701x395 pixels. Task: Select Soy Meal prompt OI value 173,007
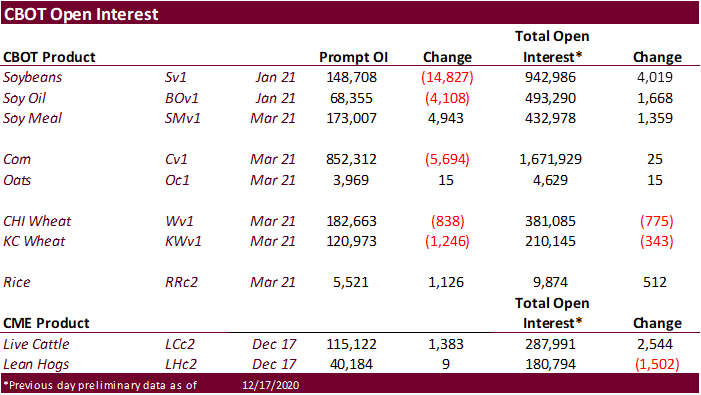point(351,118)
